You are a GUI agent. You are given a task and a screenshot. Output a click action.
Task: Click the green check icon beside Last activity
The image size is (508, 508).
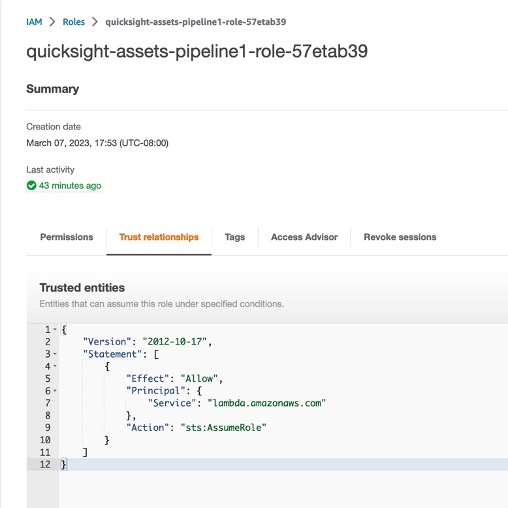(x=31, y=185)
